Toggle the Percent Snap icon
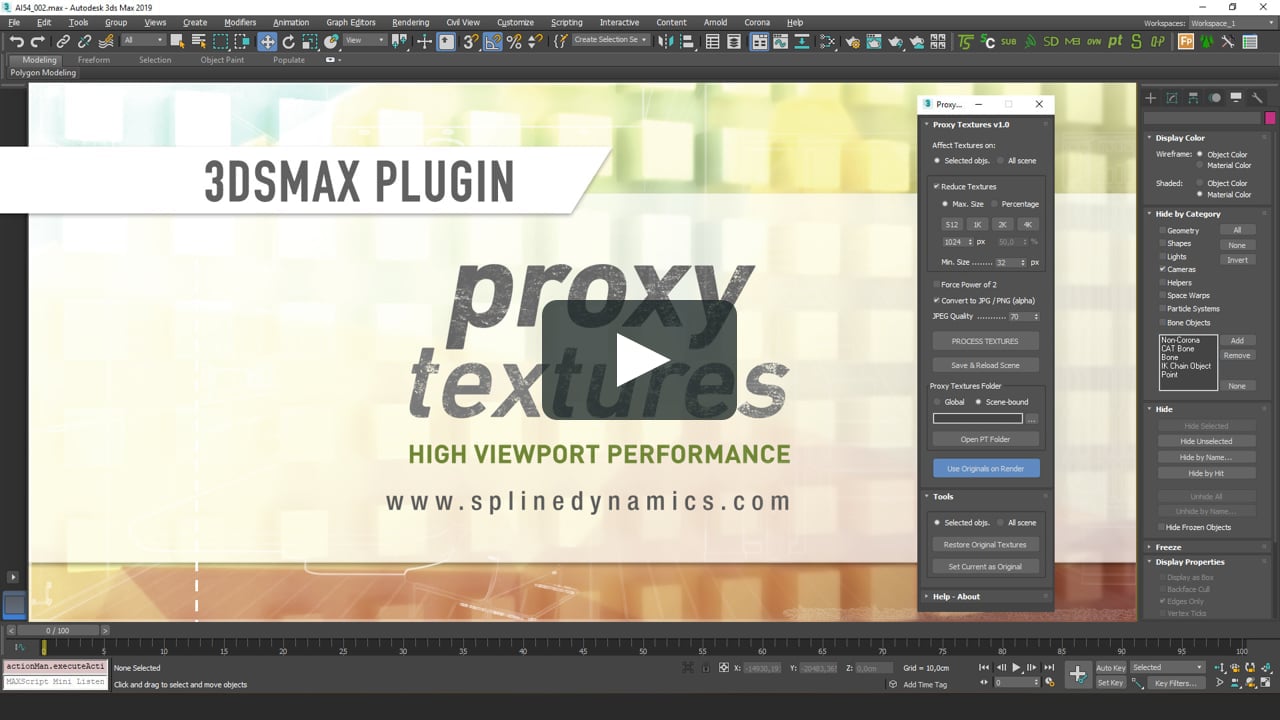1280x720 pixels. [x=514, y=41]
